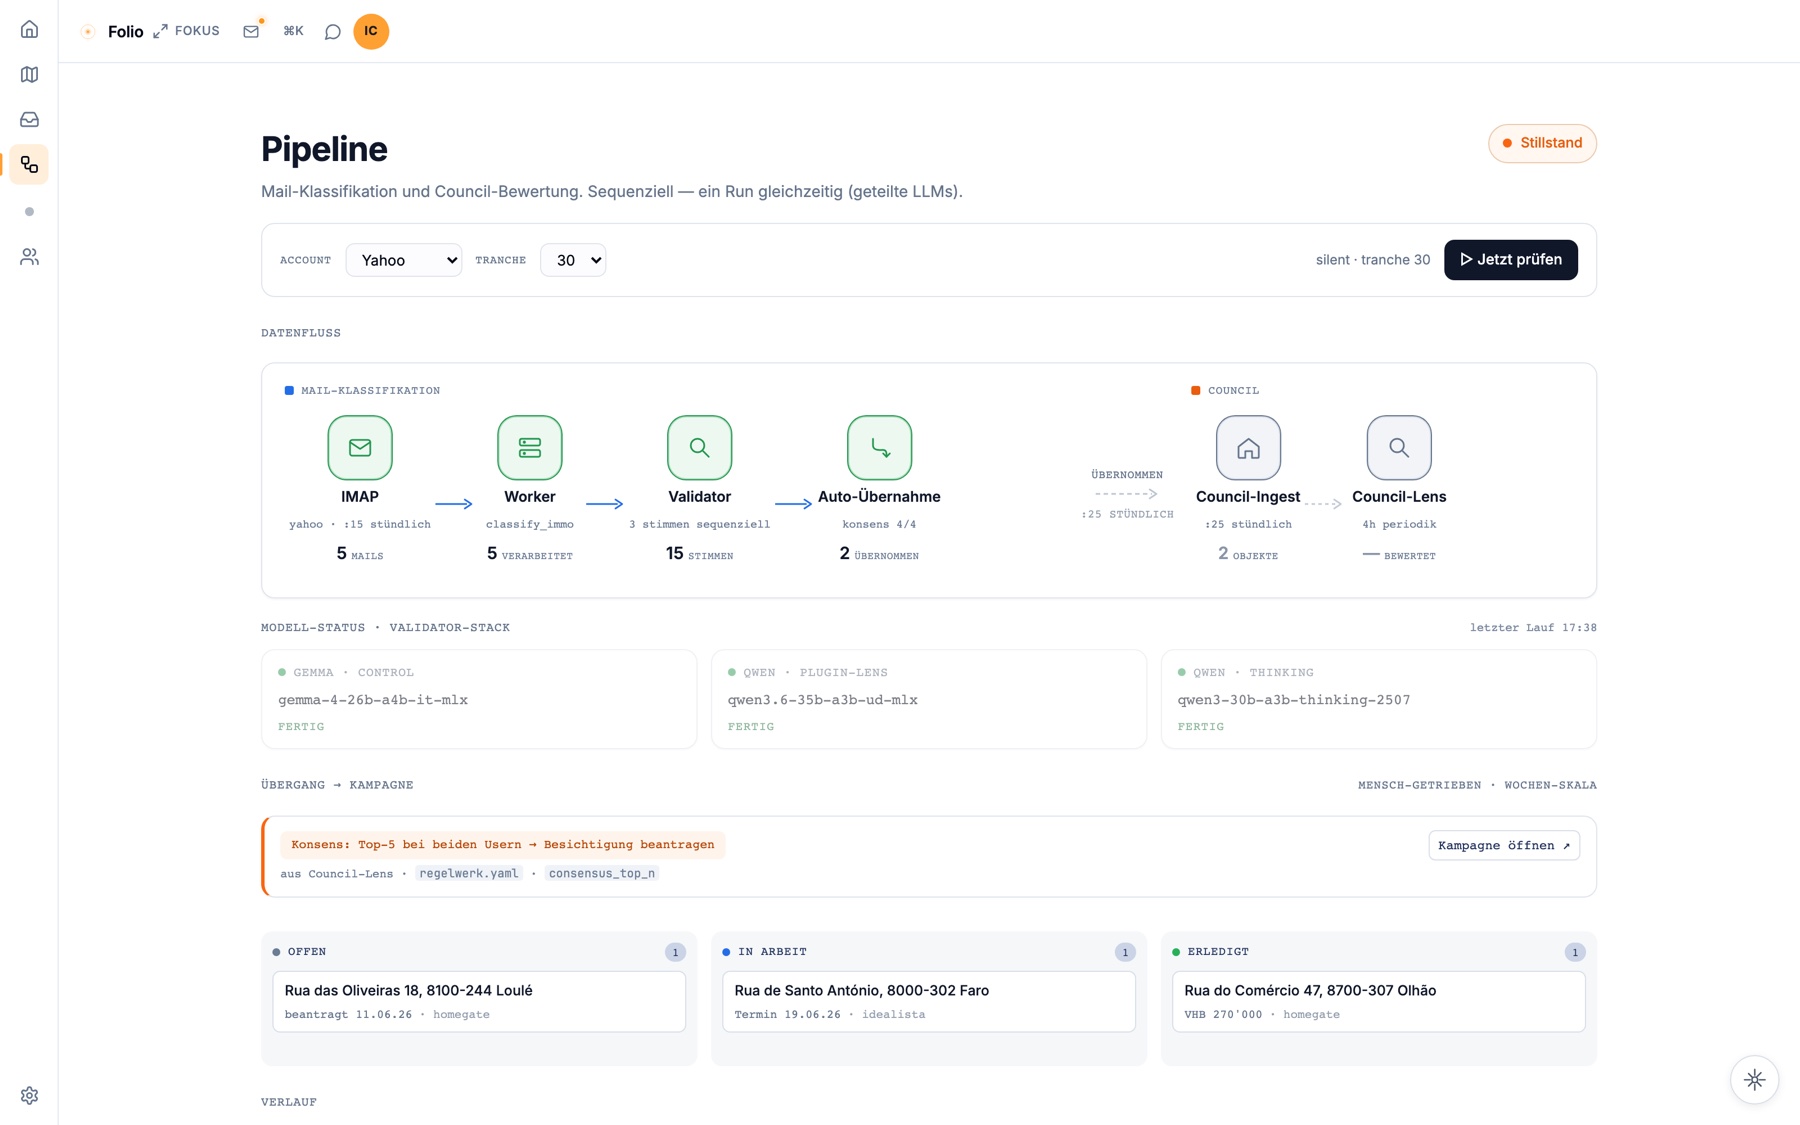Open the home icon in sidebar
This screenshot has height=1125, width=1800.
pos(29,29)
